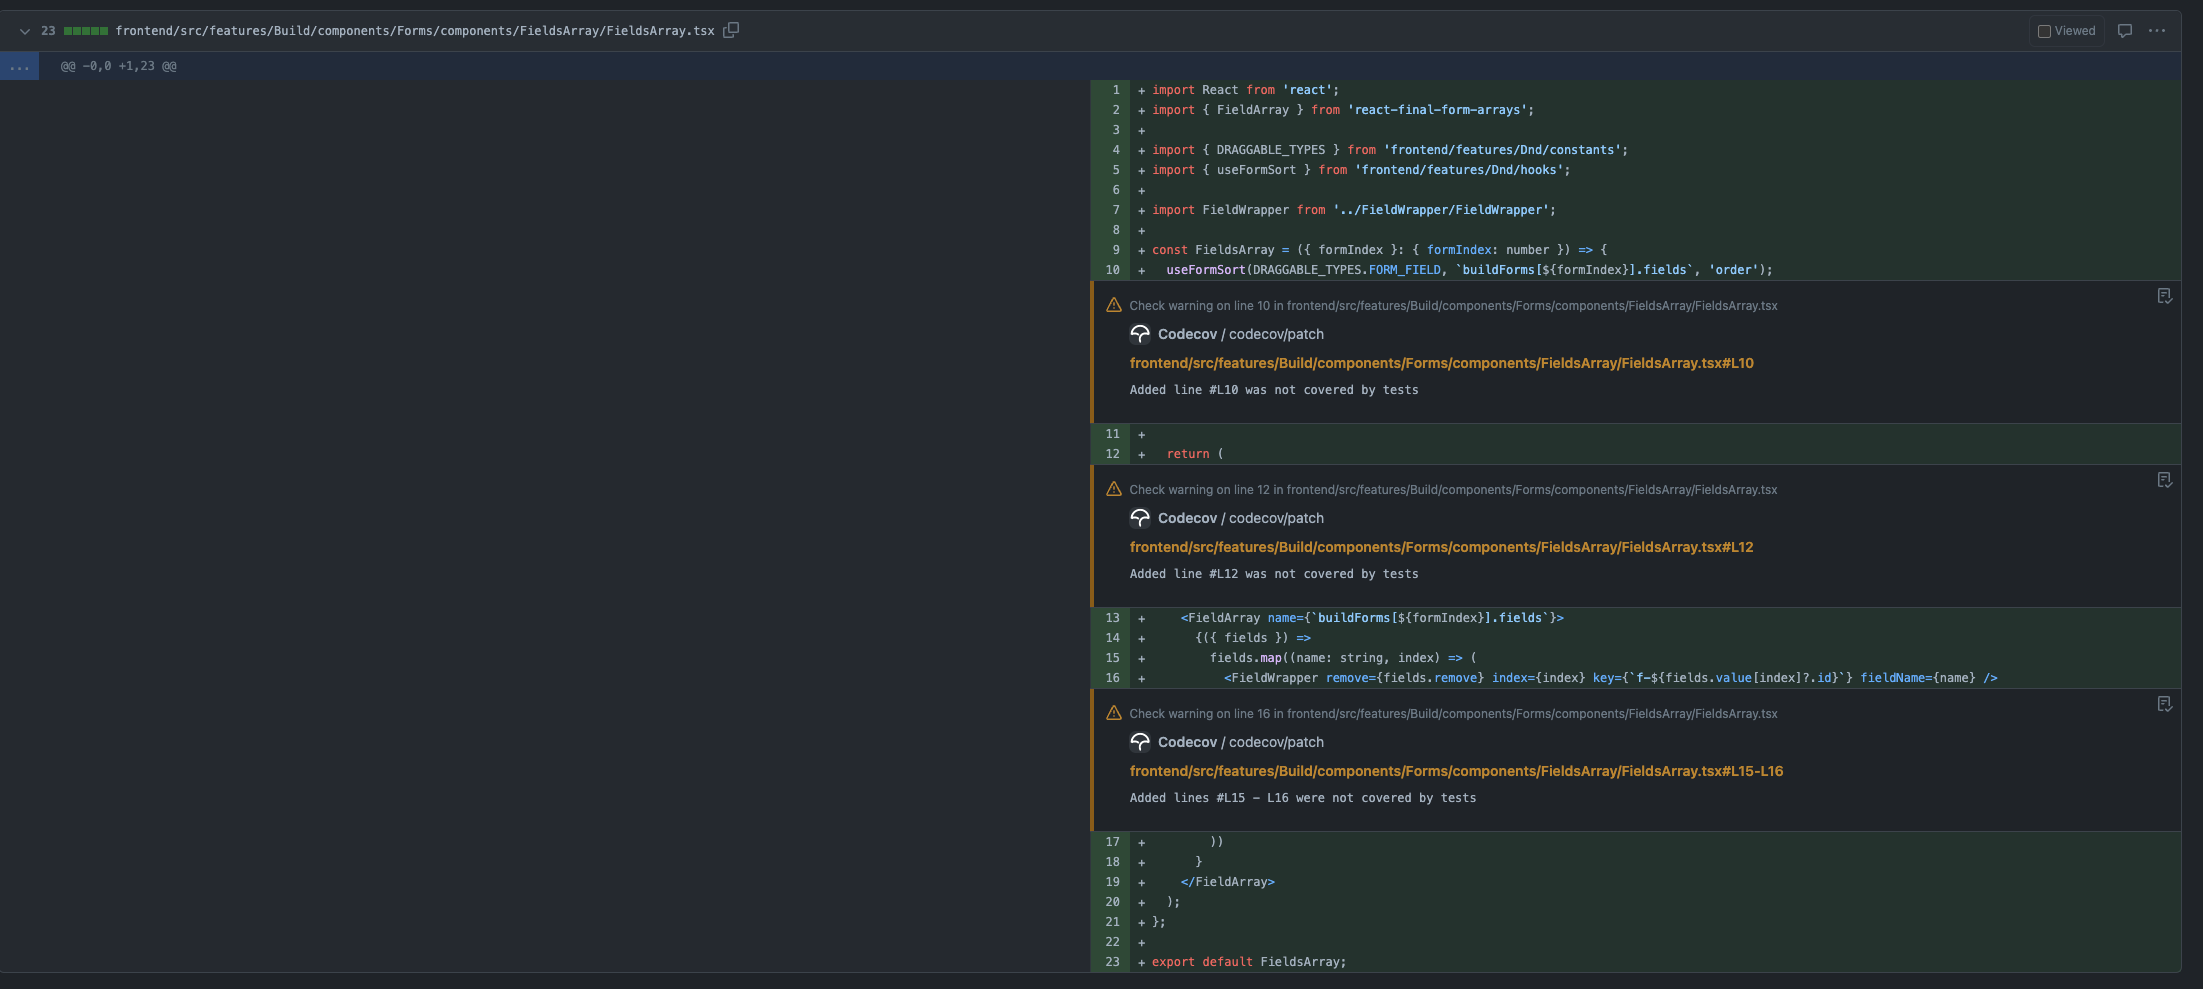Select line number 16
The height and width of the screenshot is (989, 2203).
(x=1111, y=678)
